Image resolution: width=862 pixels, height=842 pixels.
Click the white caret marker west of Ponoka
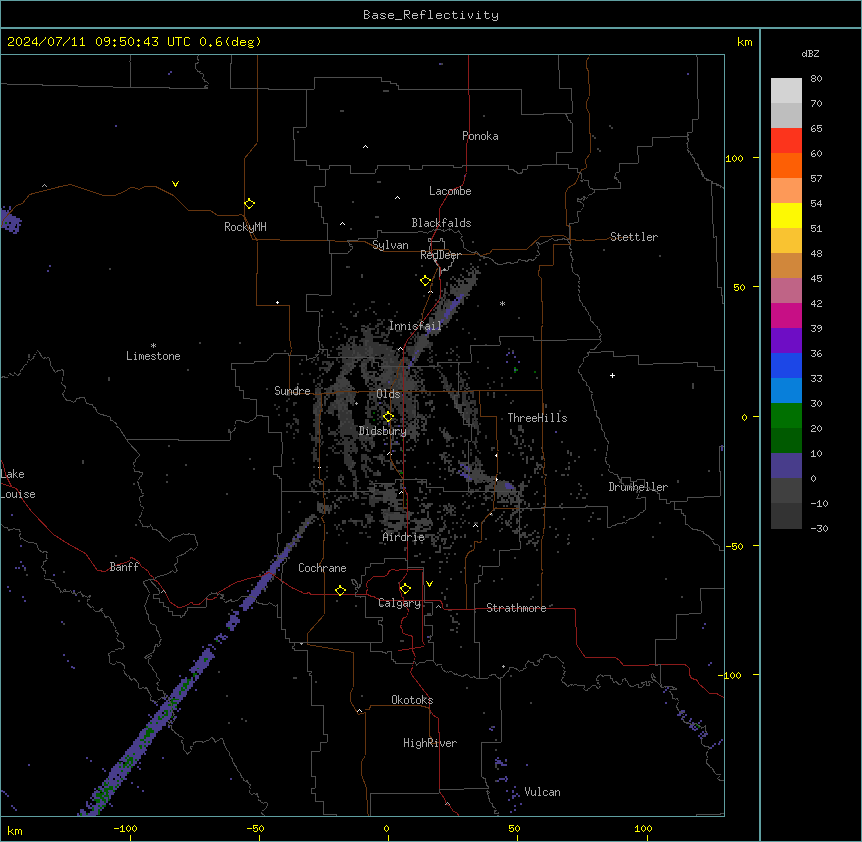pos(366,147)
